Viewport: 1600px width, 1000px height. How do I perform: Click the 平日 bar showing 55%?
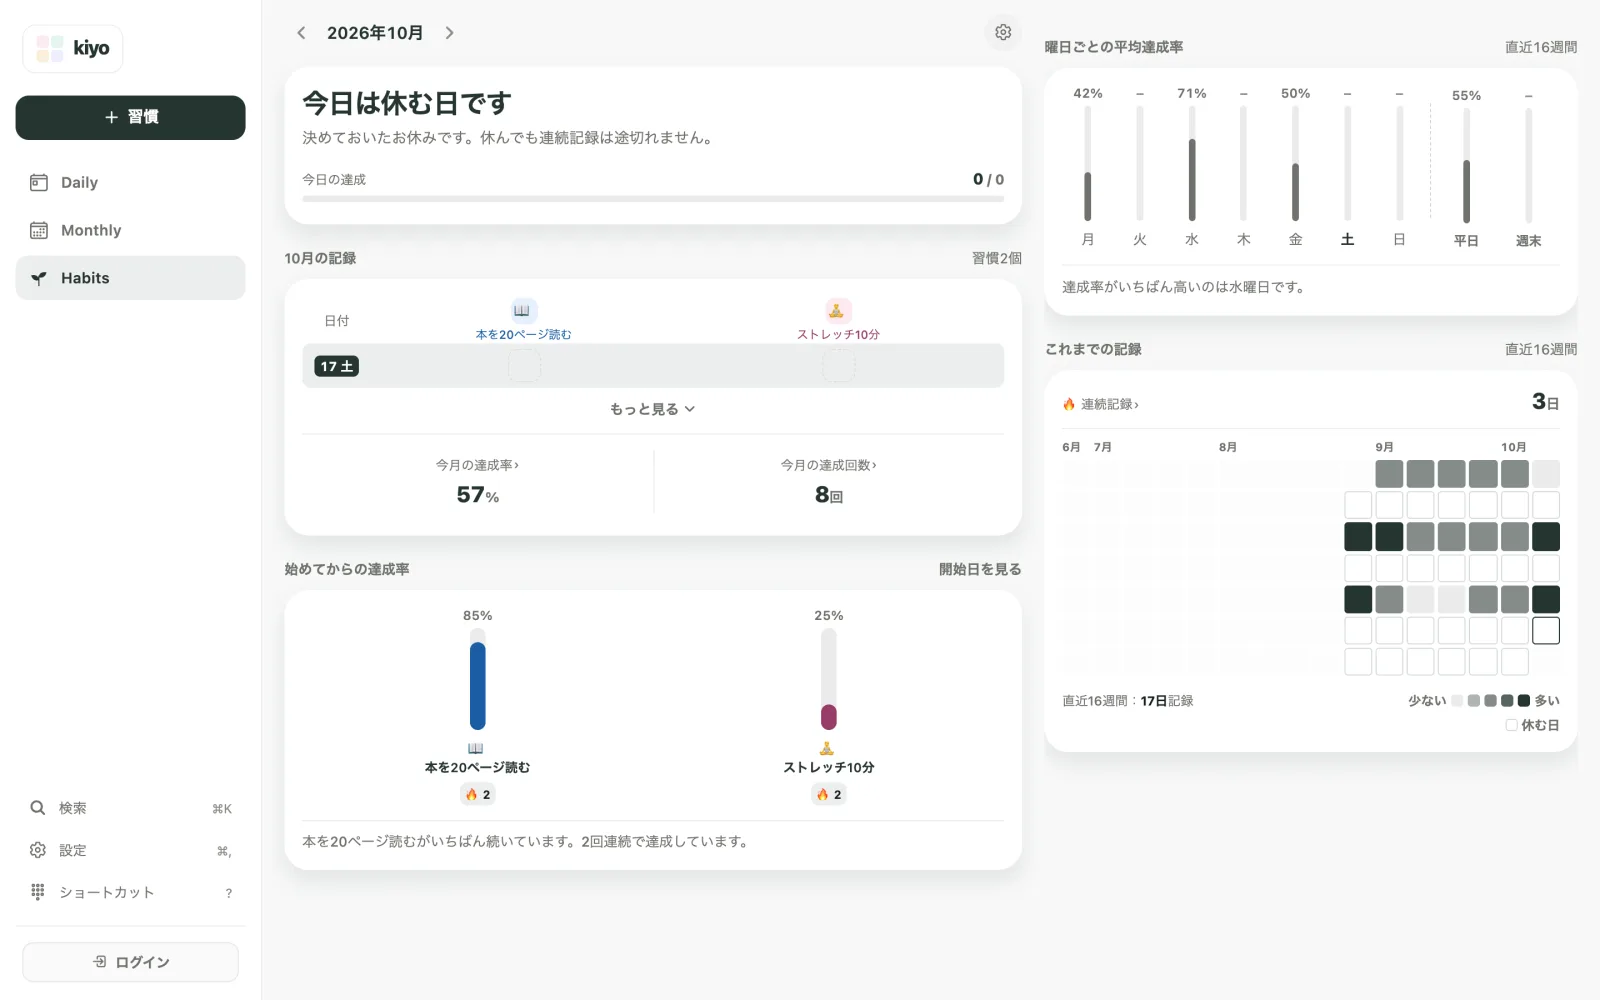[1467, 191]
